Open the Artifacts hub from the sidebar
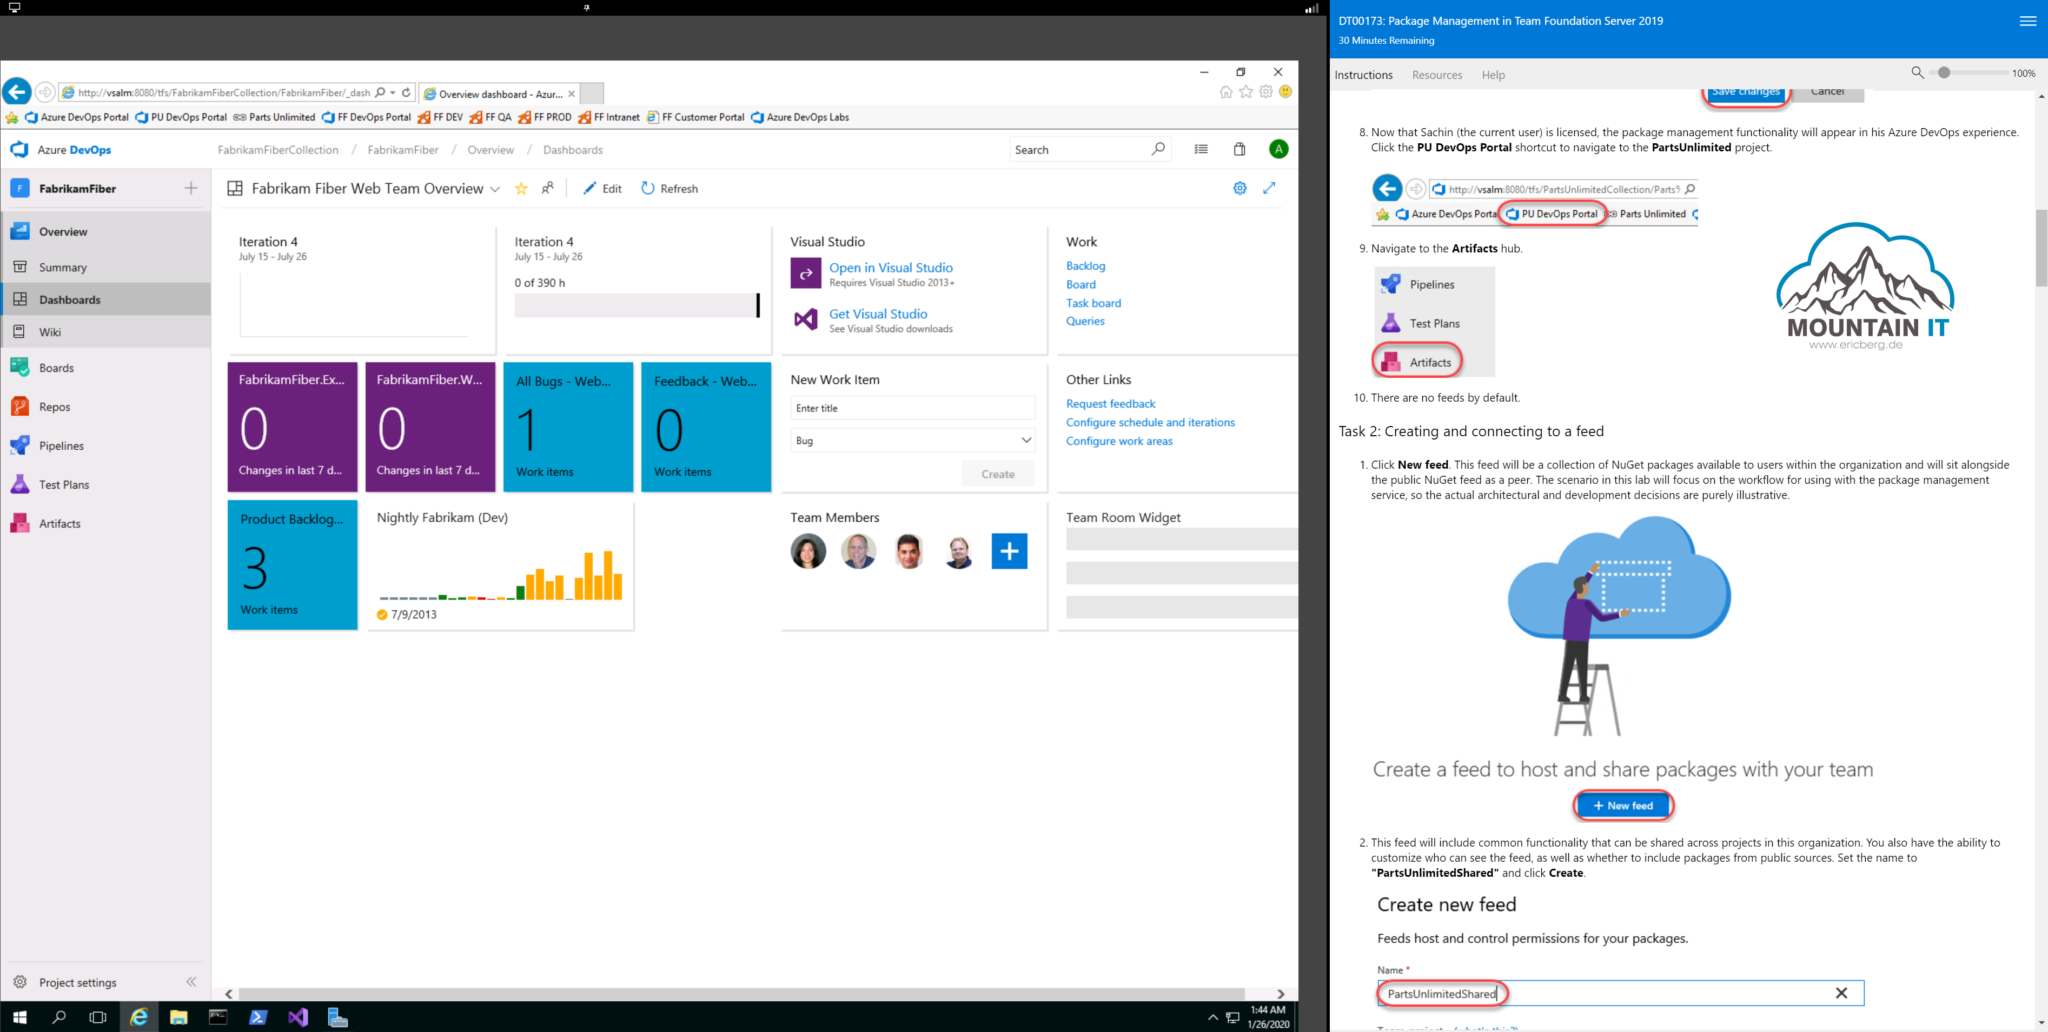 click(x=60, y=523)
